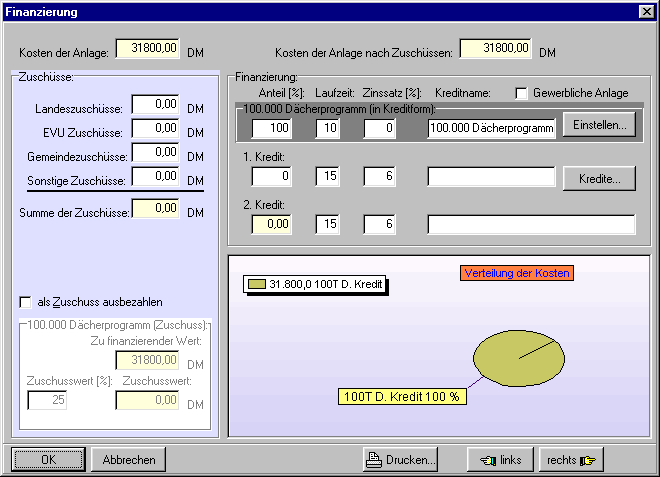Click the right-pointing hand 'rechts' button
660x477 pixels.
[x=570, y=460]
